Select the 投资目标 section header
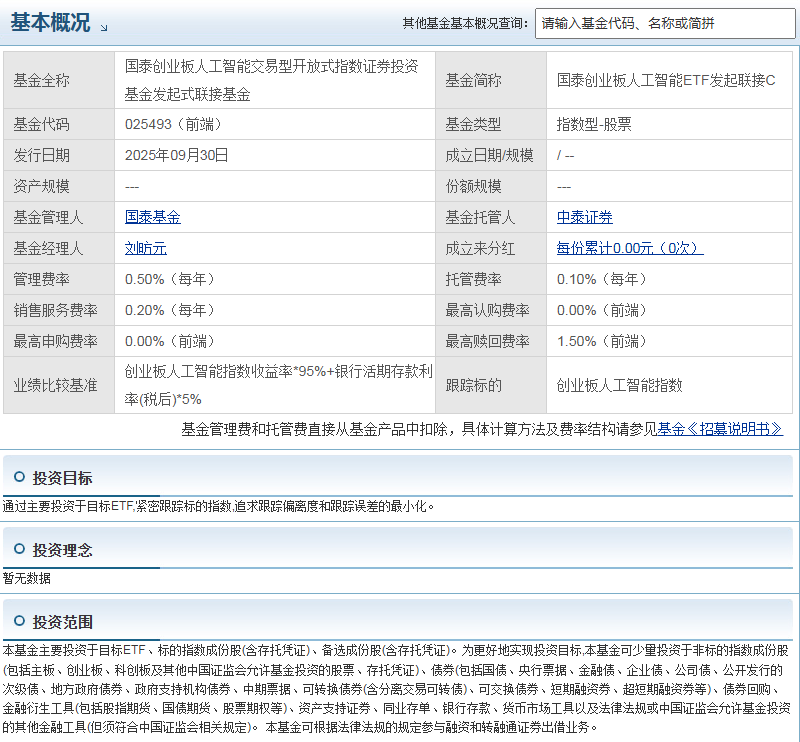The width and height of the screenshot is (800, 742). pyautogui.click(x=62, y=478)
